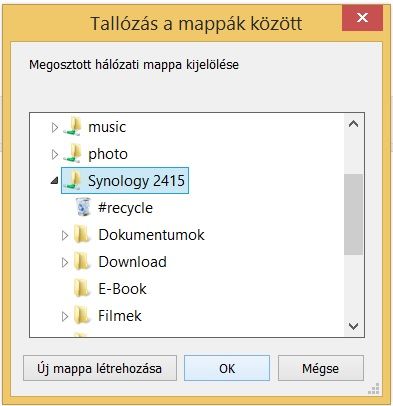Click the scrollbar down arrow
The width and height of the screenshot is (393, 406).
[x=353, y=326]
